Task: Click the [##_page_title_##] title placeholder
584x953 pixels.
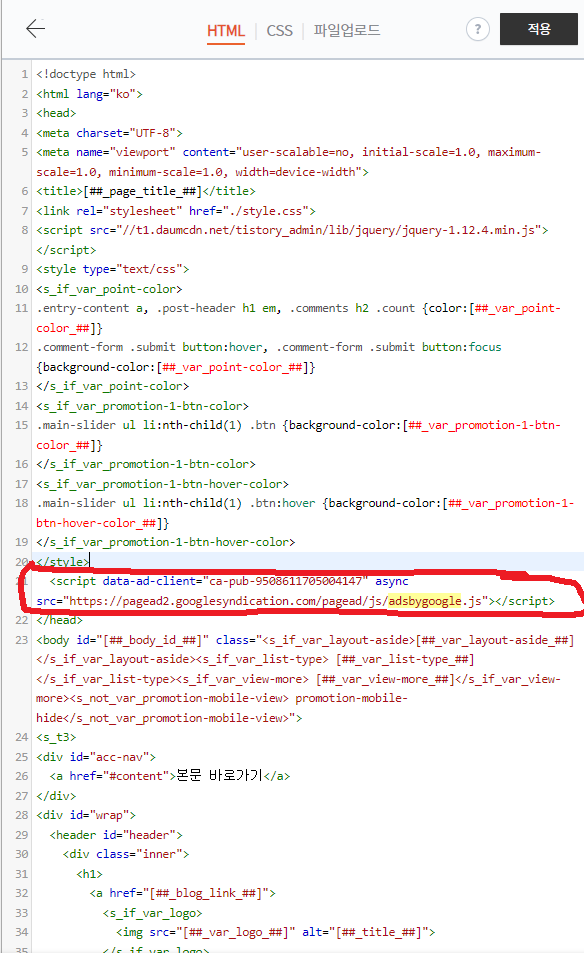Action: (x=143, y=191)
